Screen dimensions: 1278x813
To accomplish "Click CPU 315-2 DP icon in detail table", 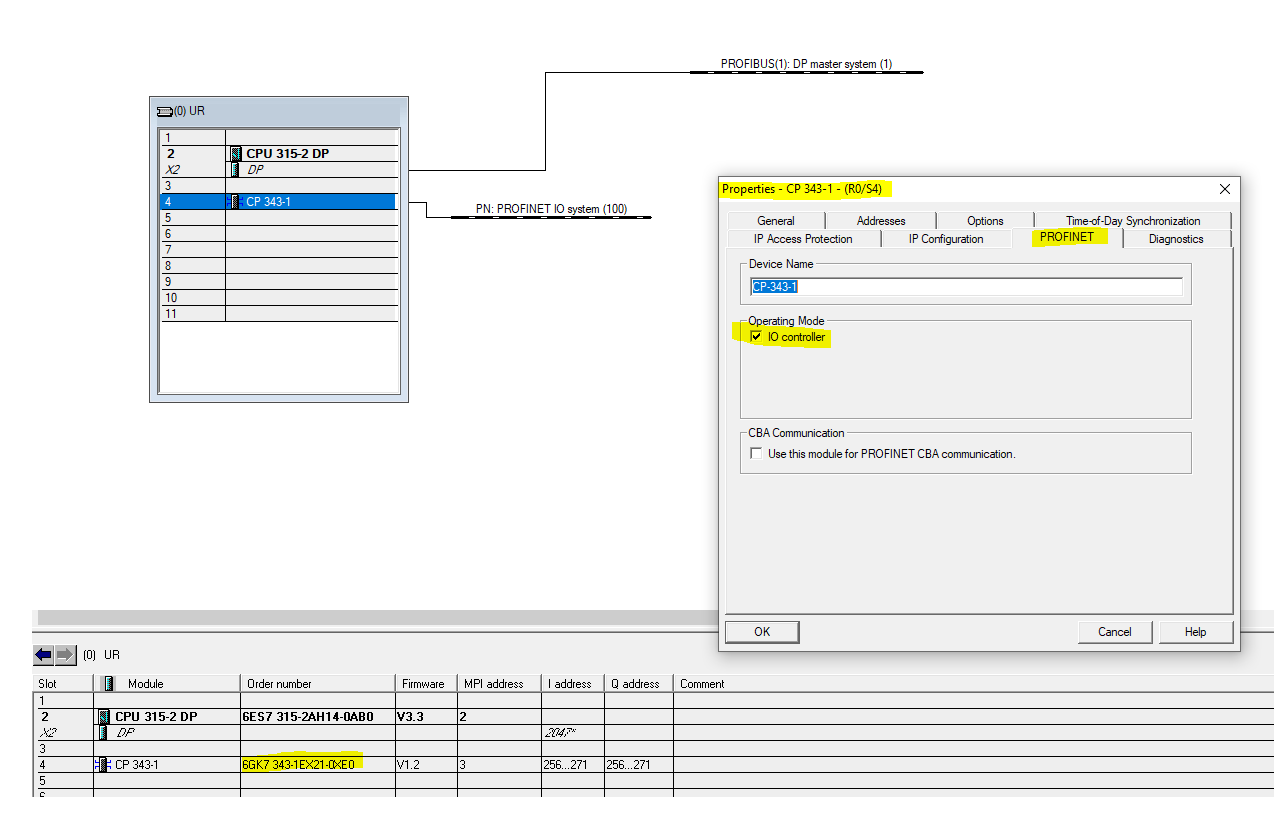I will click(104, 717).
